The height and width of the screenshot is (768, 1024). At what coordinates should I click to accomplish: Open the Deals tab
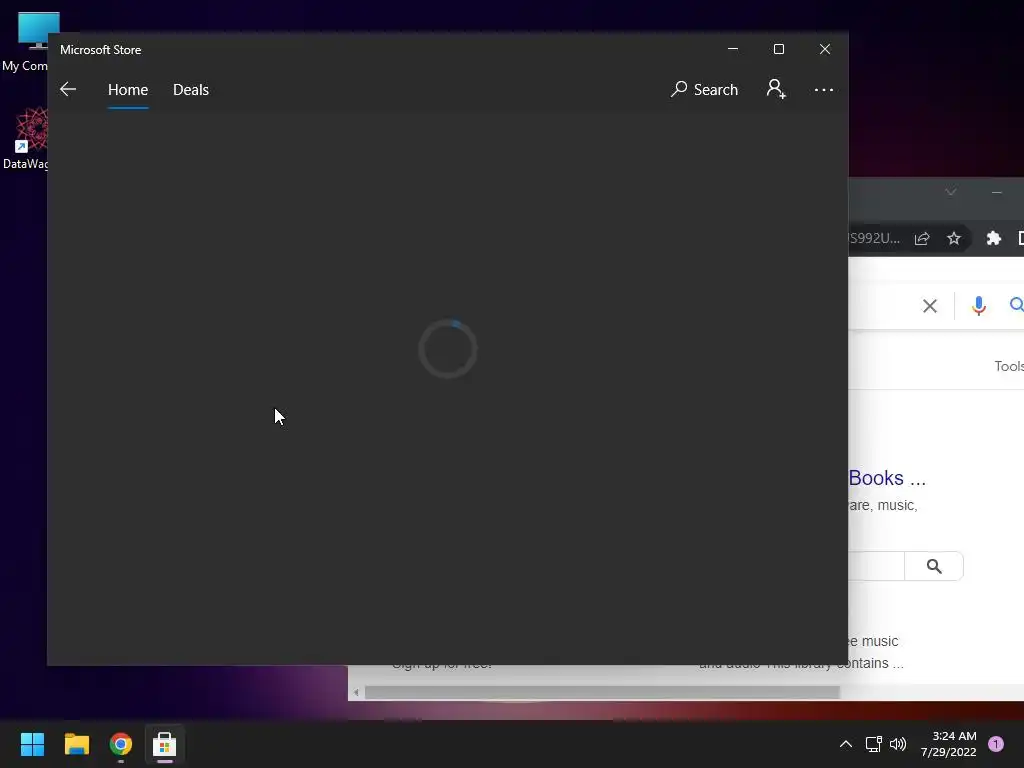tap(191, 89)
